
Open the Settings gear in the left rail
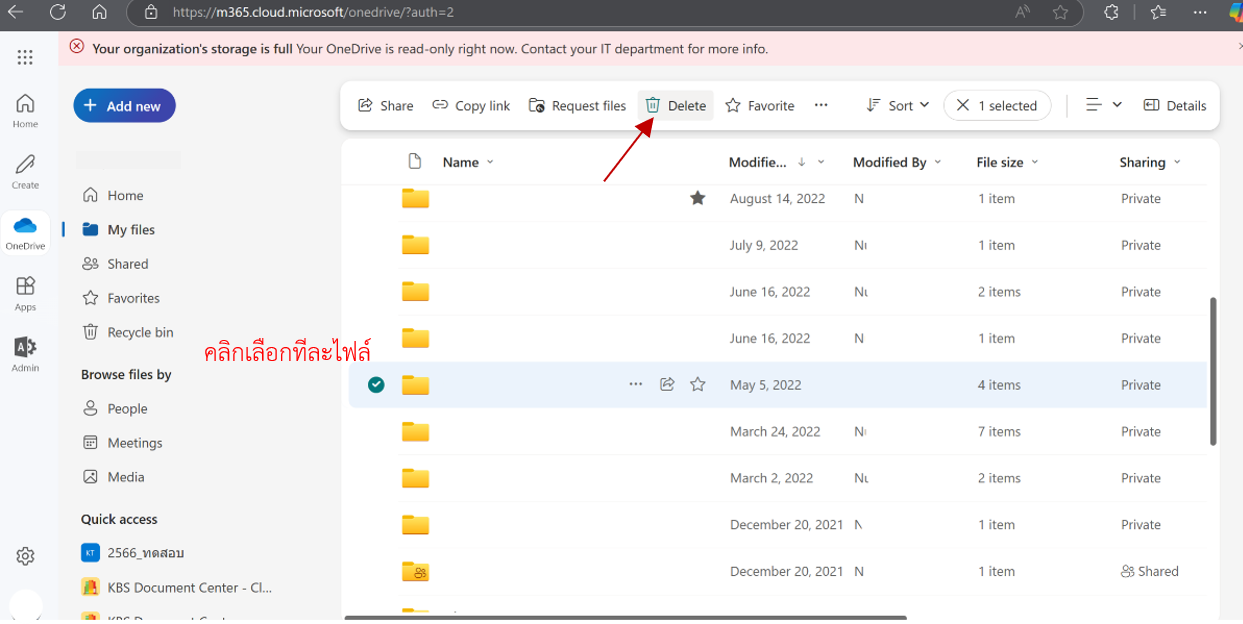[25, 556]
